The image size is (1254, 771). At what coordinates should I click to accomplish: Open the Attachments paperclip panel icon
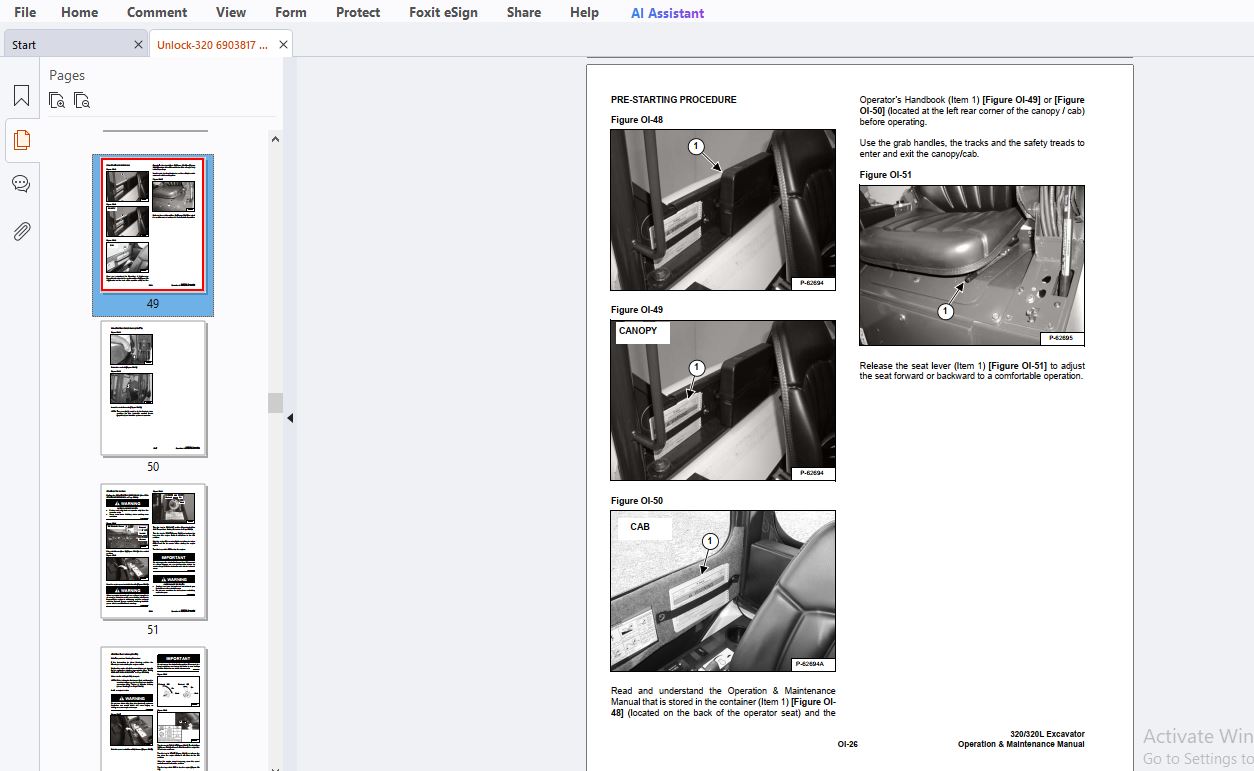tap(21, 231)
